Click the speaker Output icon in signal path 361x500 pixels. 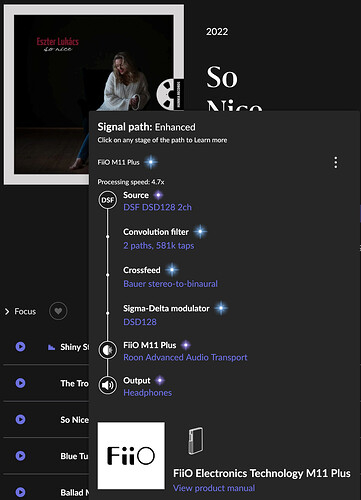pos(107,385)
